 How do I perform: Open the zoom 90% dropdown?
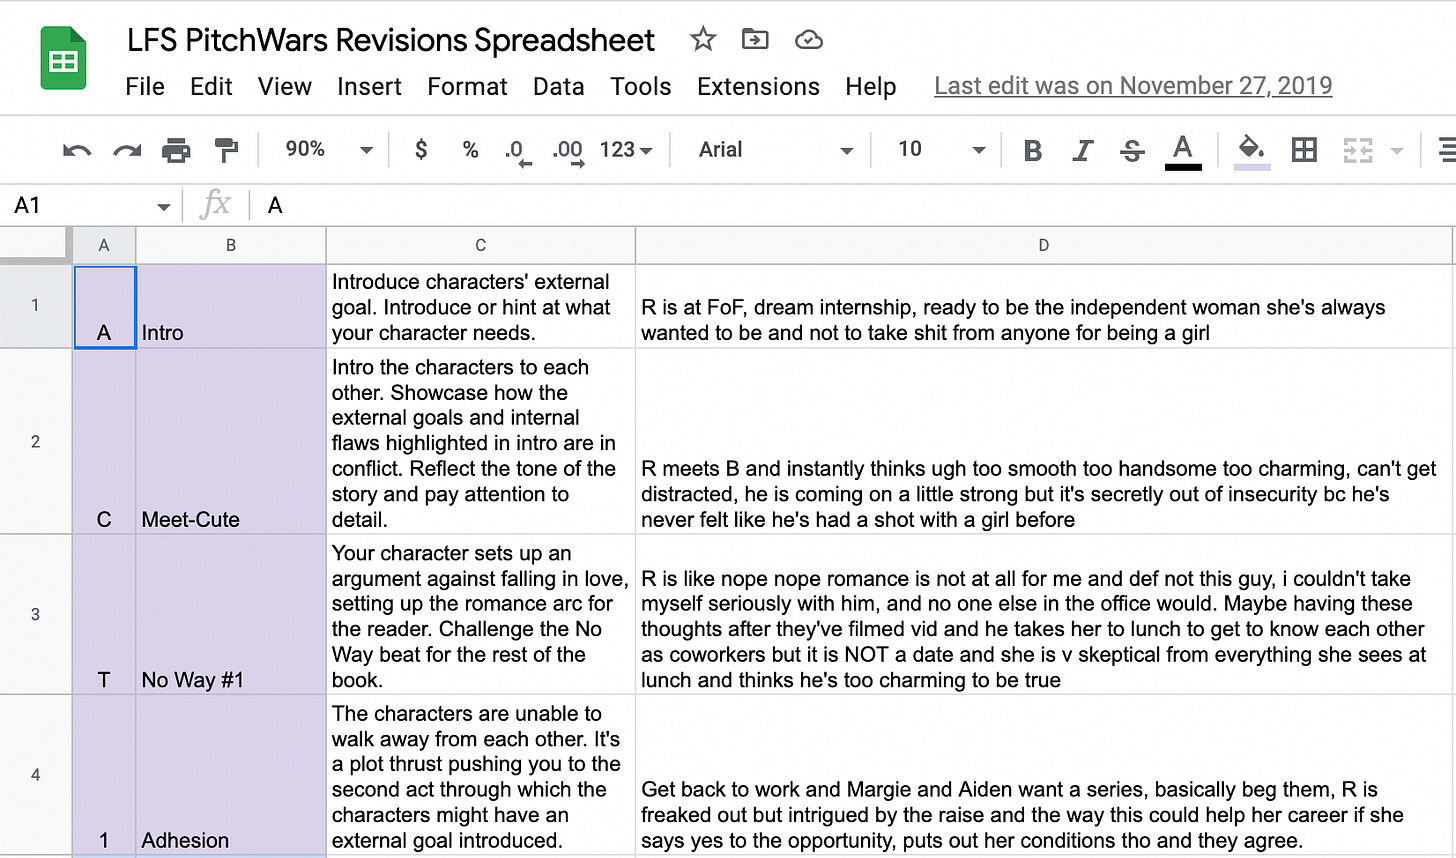(x=329, y=149)
